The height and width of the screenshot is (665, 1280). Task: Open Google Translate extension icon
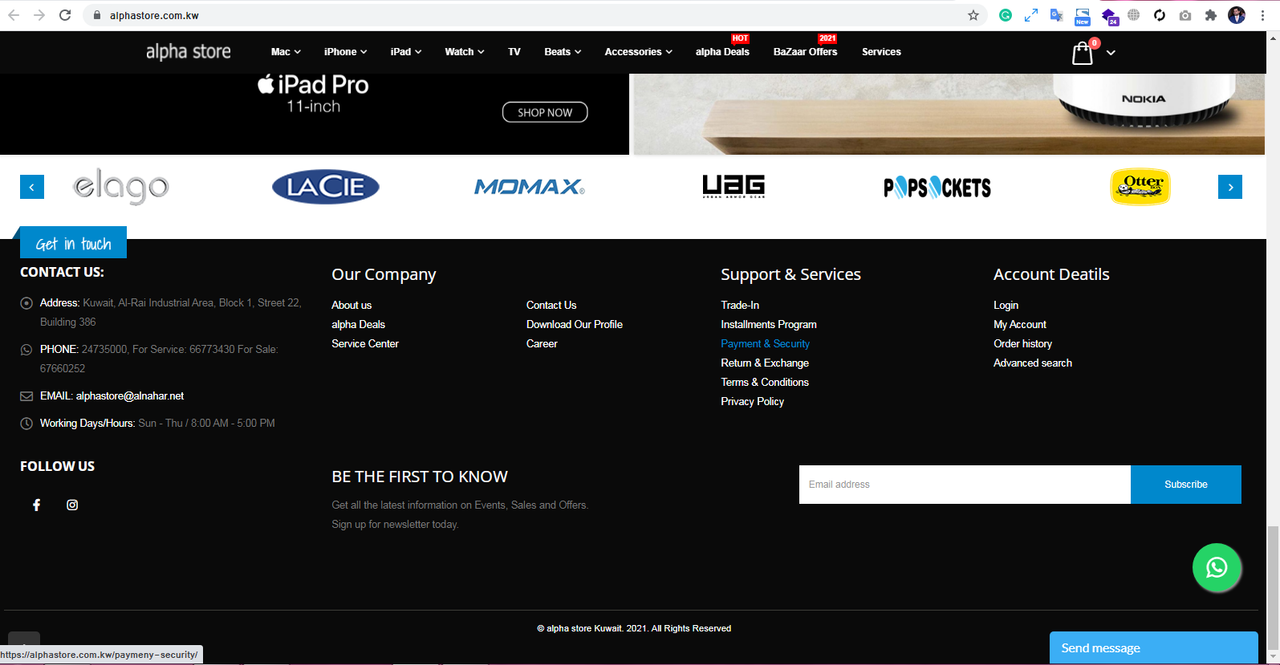pyautogui.click(x=1056, y=15)
